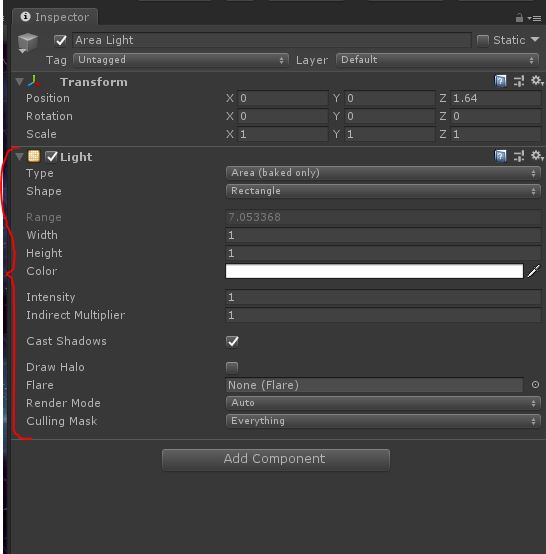Open light Type dropdown
546x554 pixels.
pos(383,173)
